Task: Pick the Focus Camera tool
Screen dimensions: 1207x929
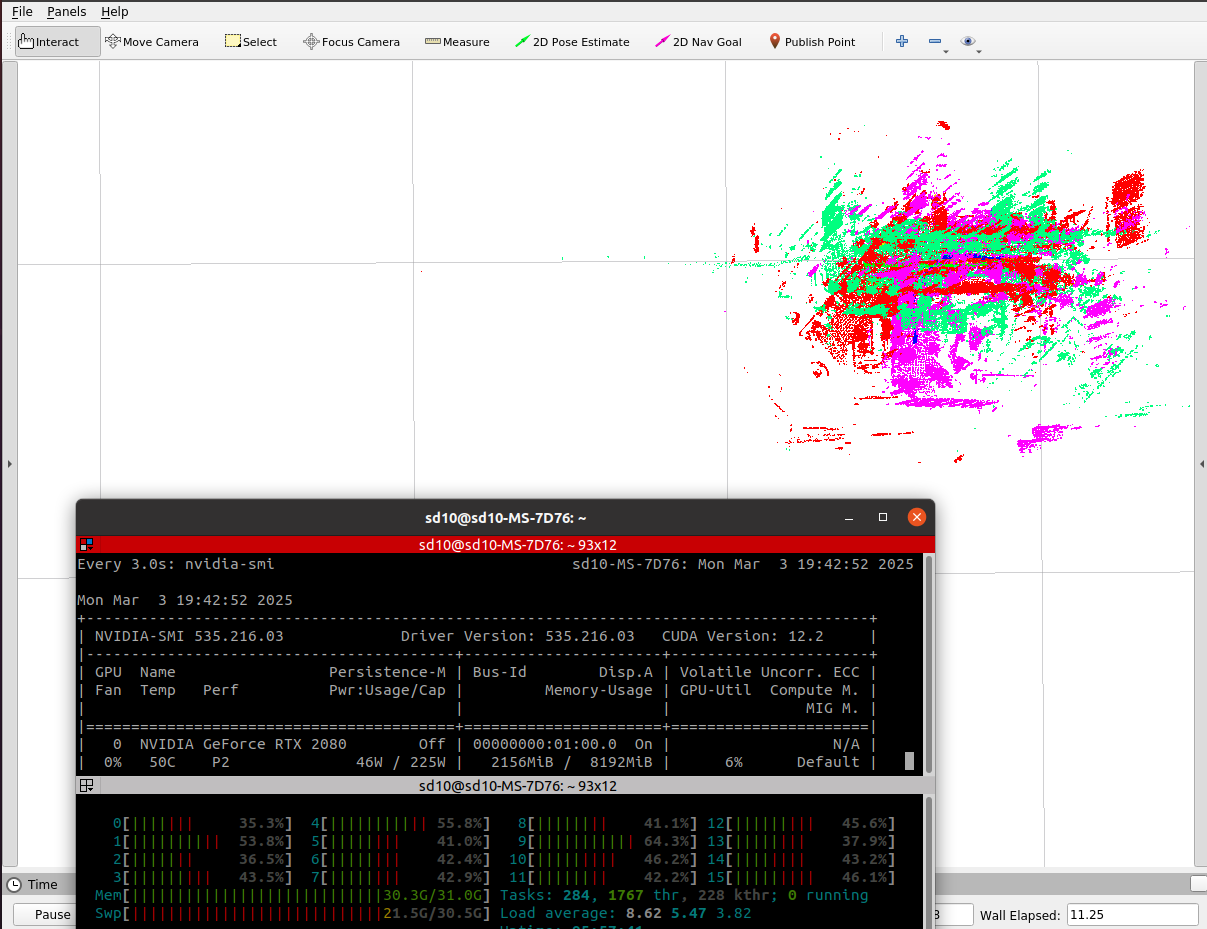Action: point(351,42)
